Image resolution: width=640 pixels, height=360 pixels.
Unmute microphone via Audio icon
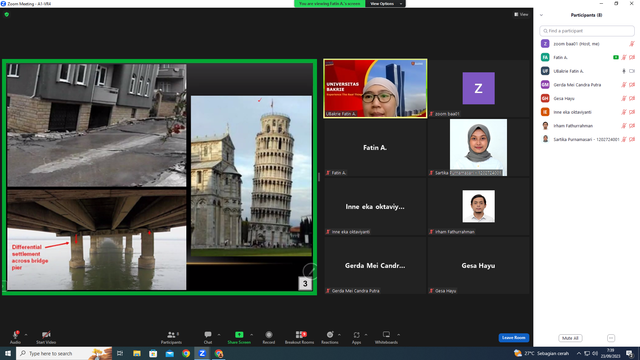15,335
